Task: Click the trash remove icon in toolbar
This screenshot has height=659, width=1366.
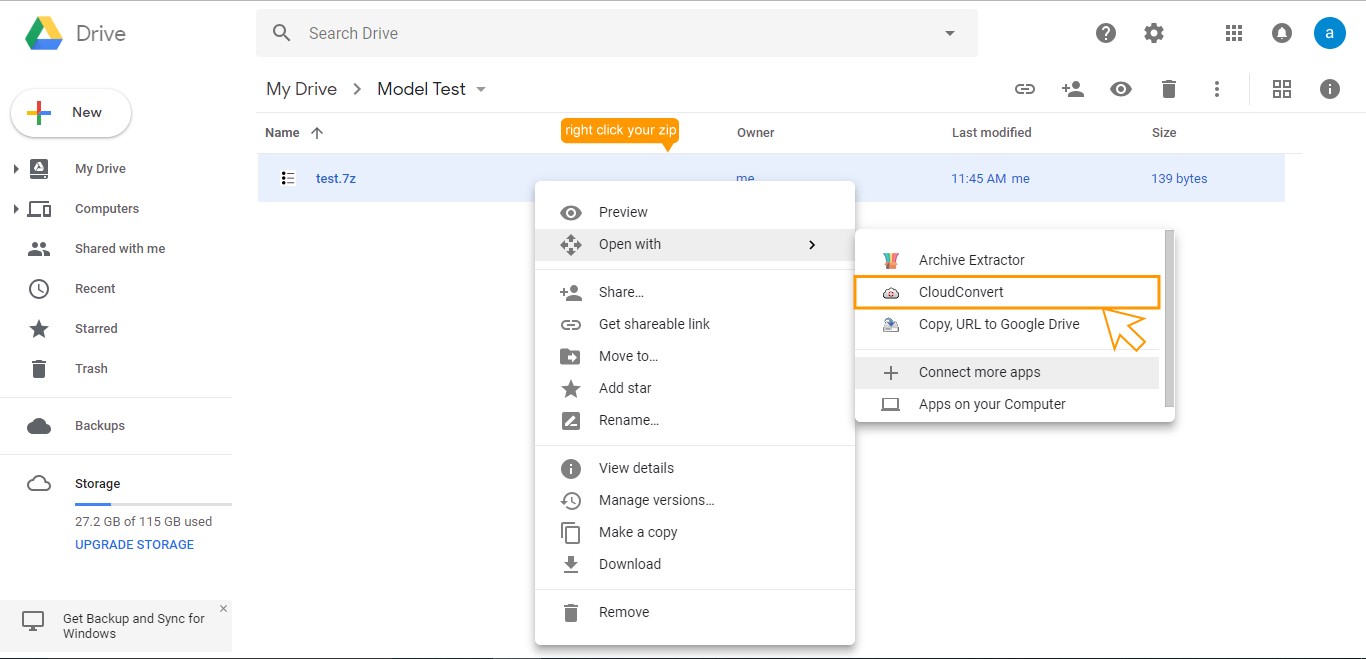Action: point(1168,89)
